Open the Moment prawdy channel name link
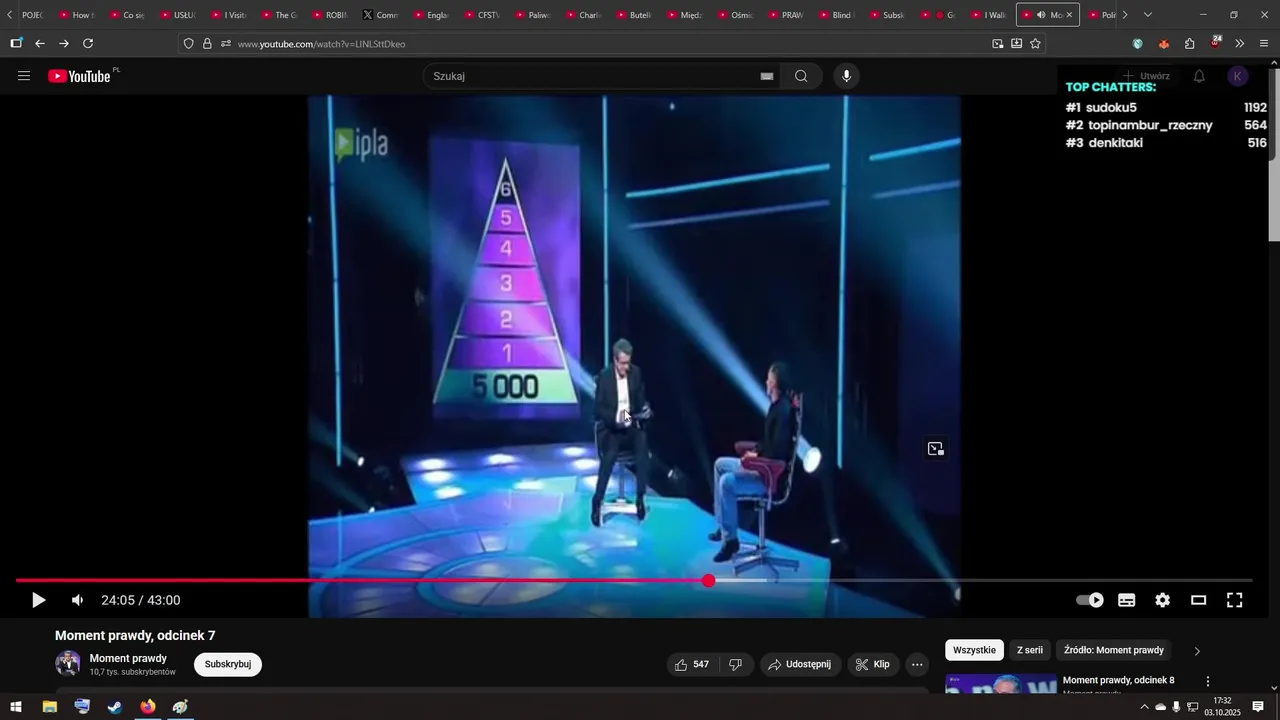The height and width of the screenshot is (720, 1280). coord(128,658)
